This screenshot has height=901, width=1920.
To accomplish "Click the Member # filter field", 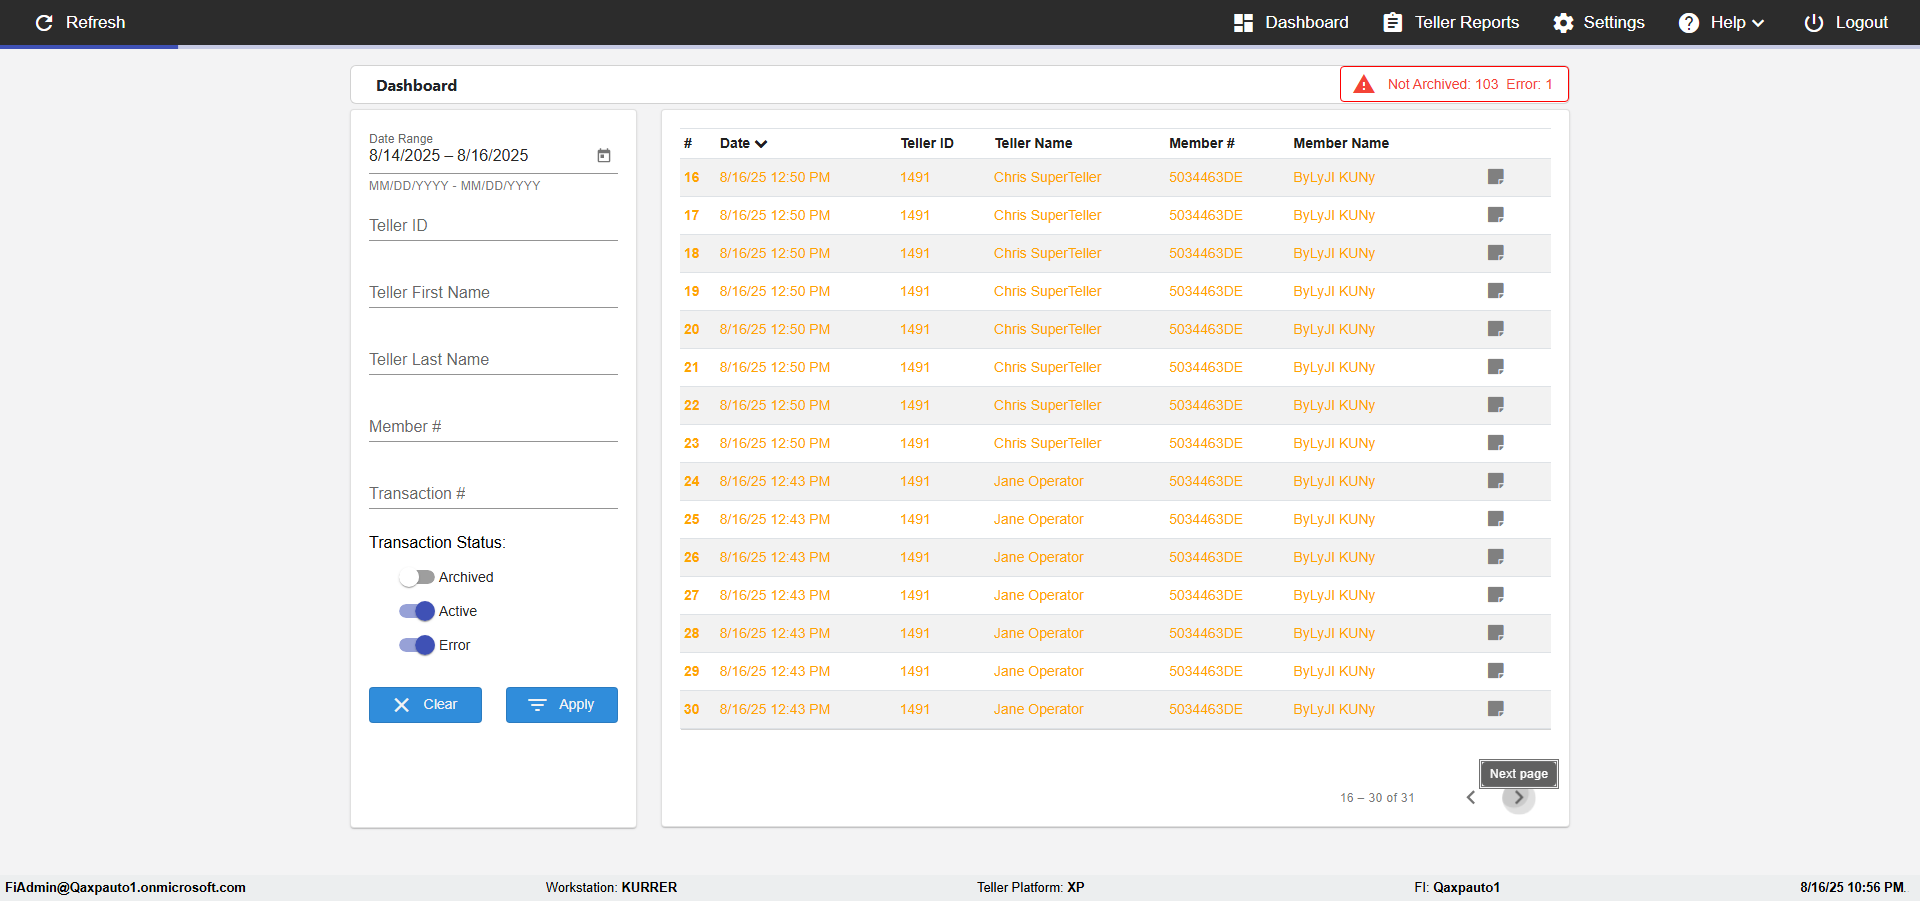I will click(x=493, y=427).
